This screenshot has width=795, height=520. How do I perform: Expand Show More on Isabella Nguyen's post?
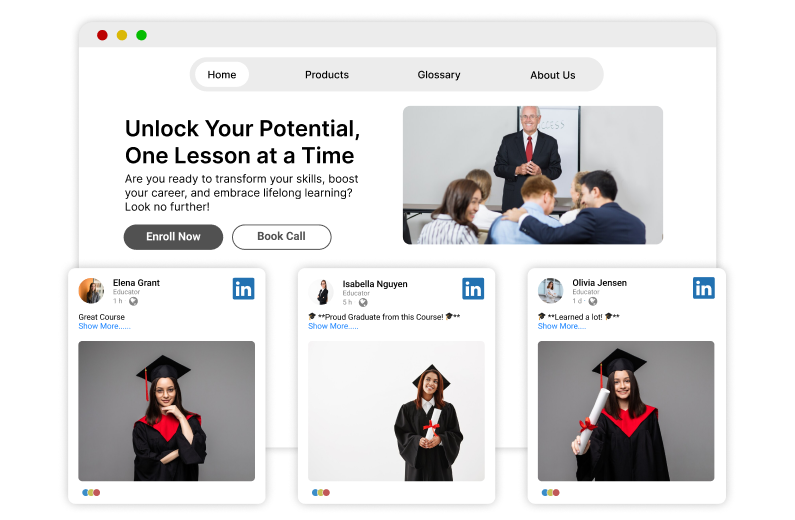pyautogui.click(x=333, y=326)
